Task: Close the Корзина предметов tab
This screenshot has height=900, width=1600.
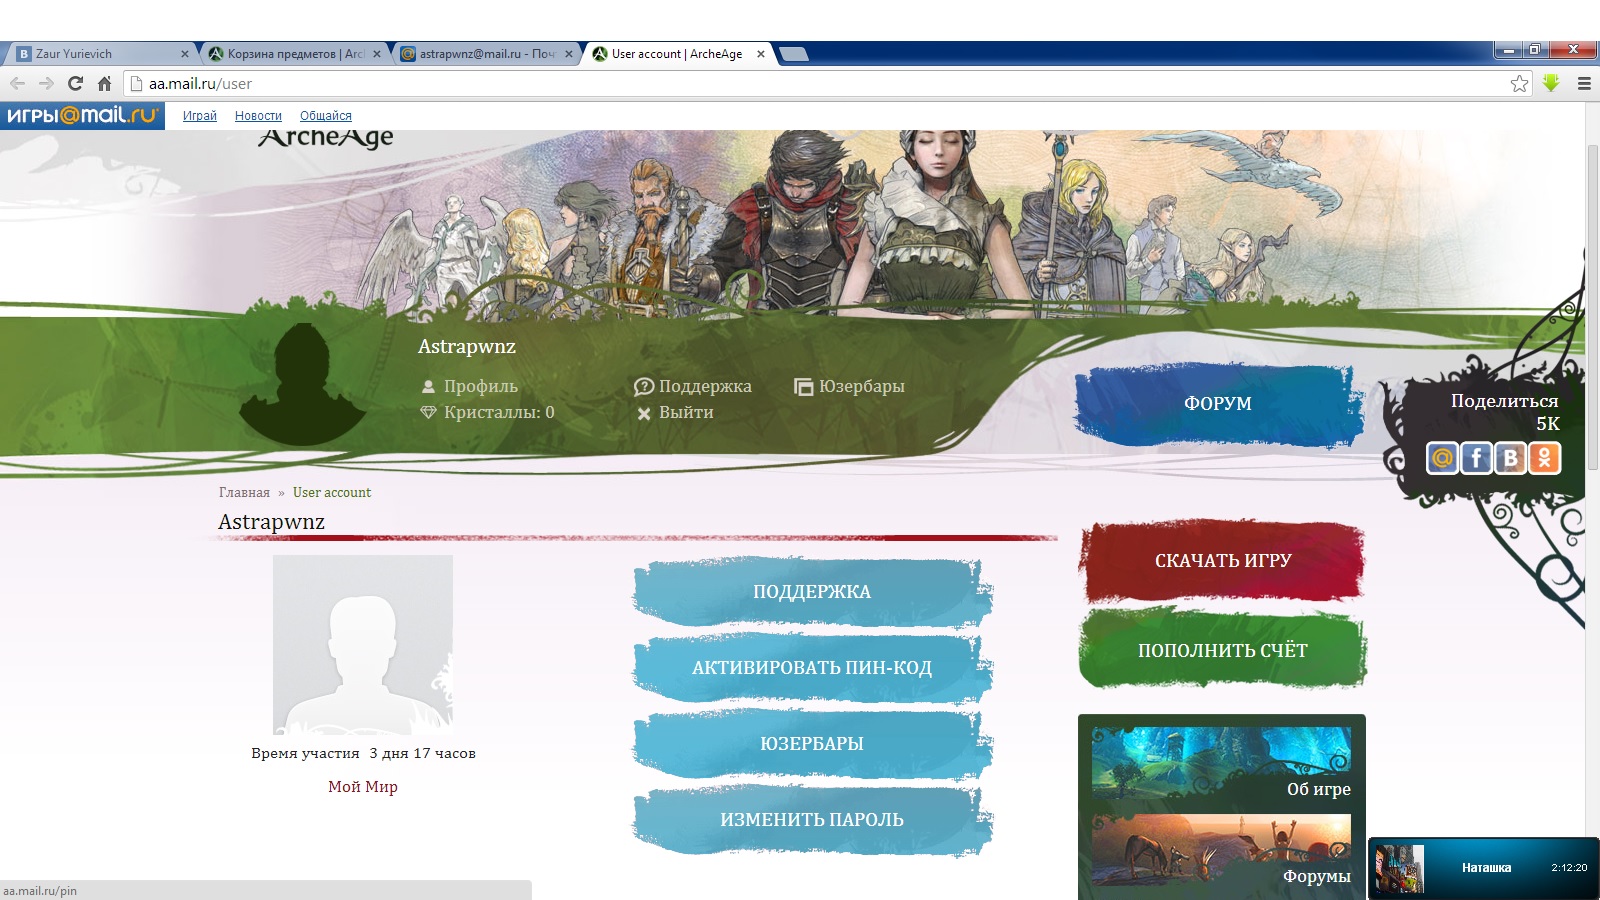Action: (x=377, y=54)
